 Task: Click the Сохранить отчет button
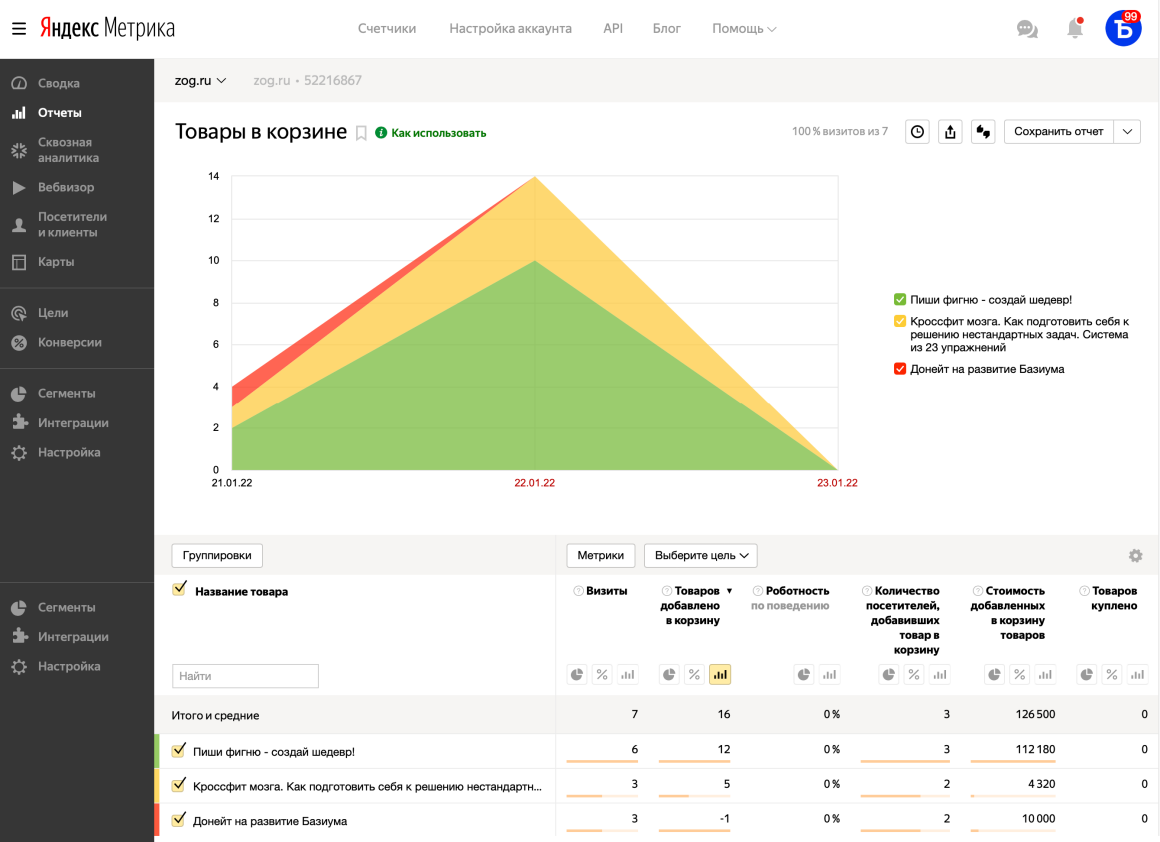pos(1059,132)
